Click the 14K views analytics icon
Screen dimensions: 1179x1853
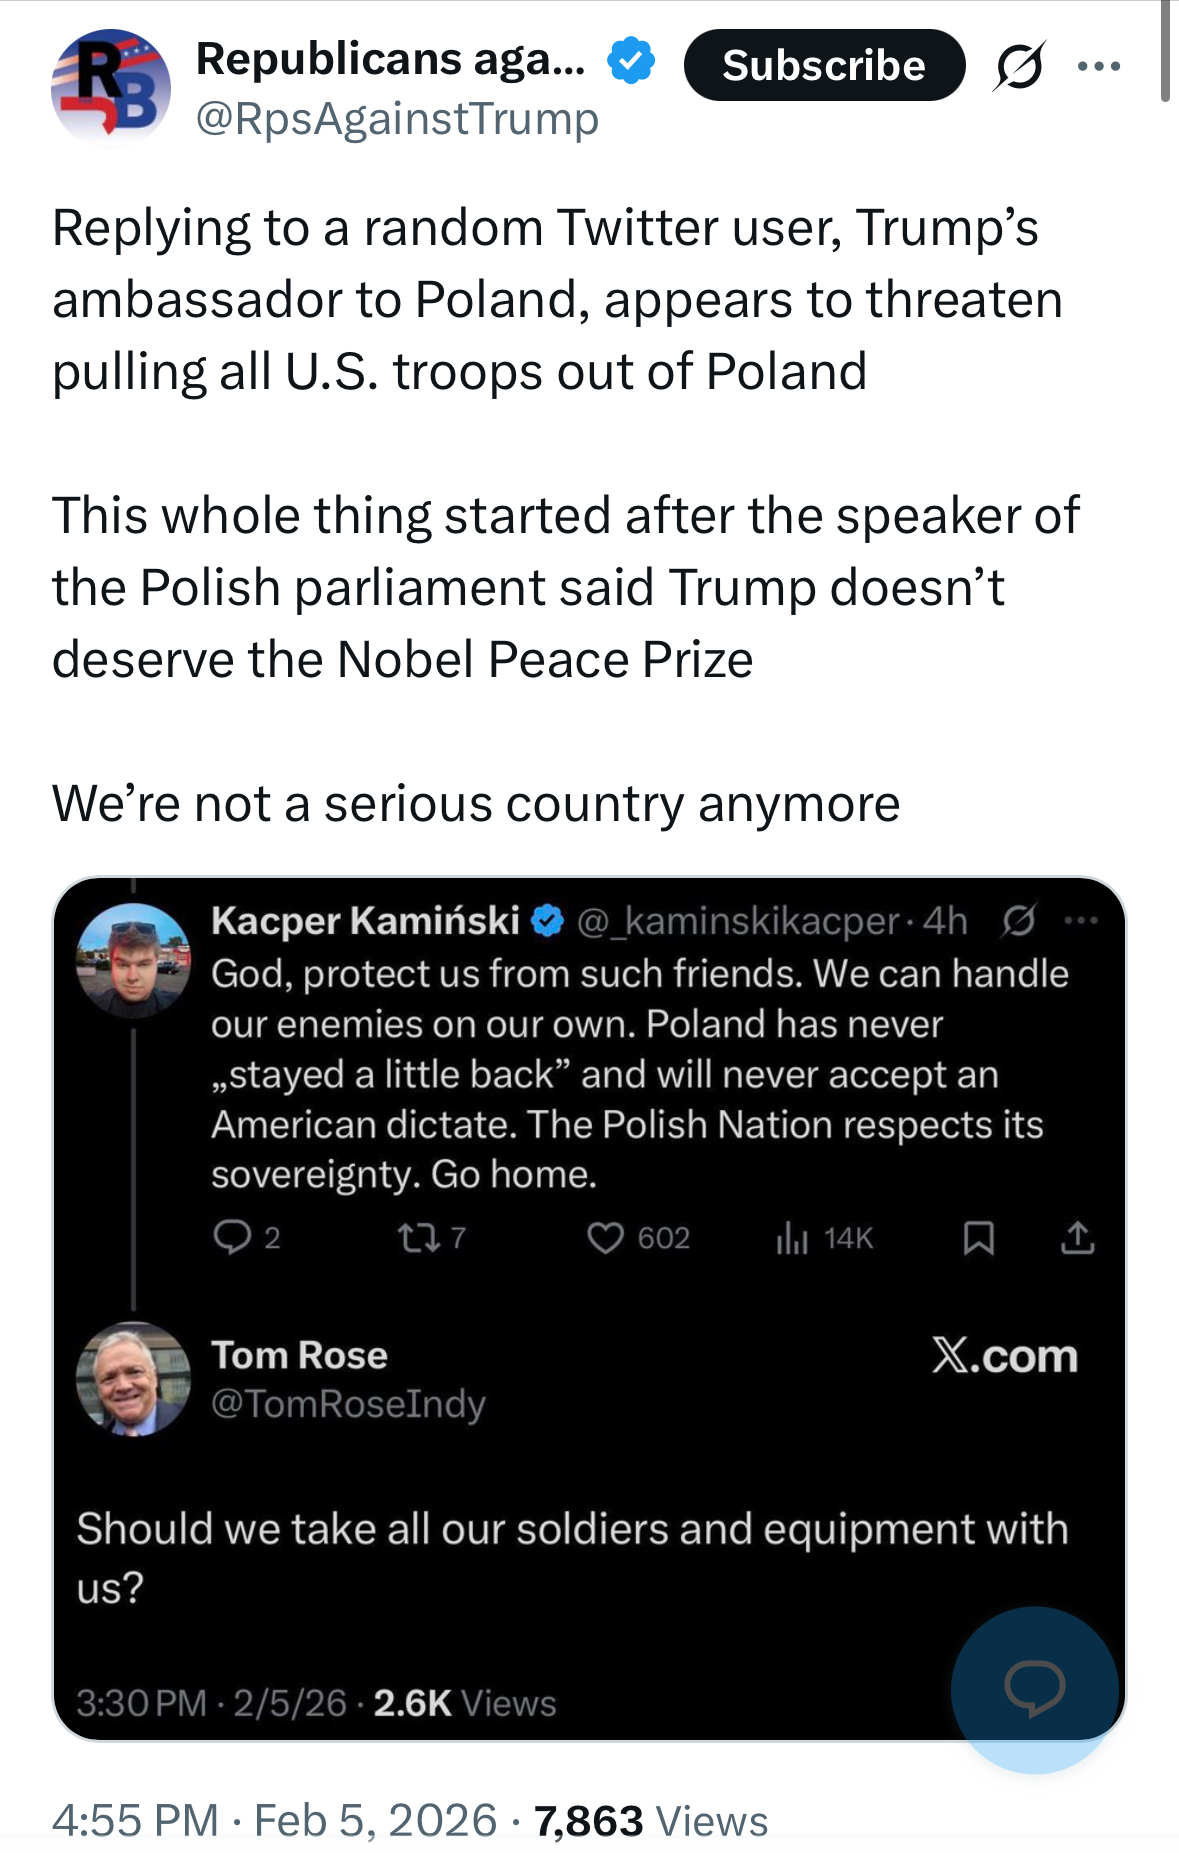tap(791, 1238)
